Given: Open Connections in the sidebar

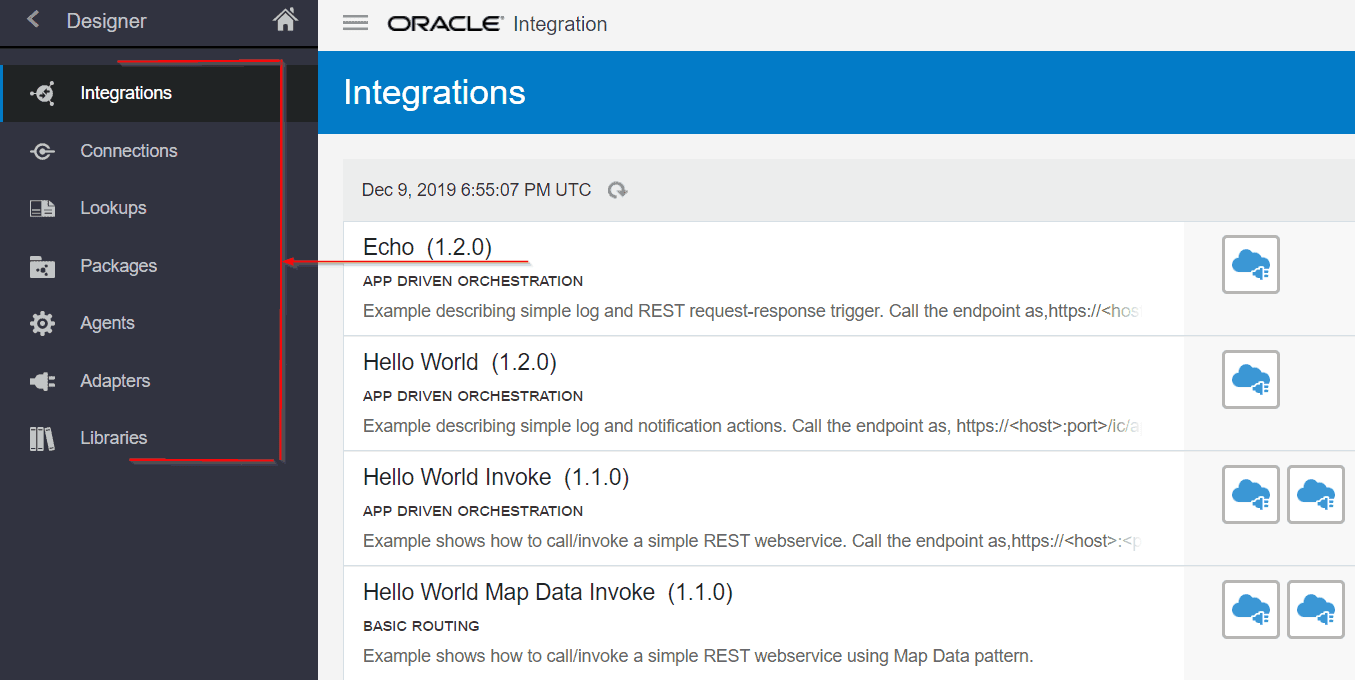Looking at the screenshot, I should (x=128, y=151).
